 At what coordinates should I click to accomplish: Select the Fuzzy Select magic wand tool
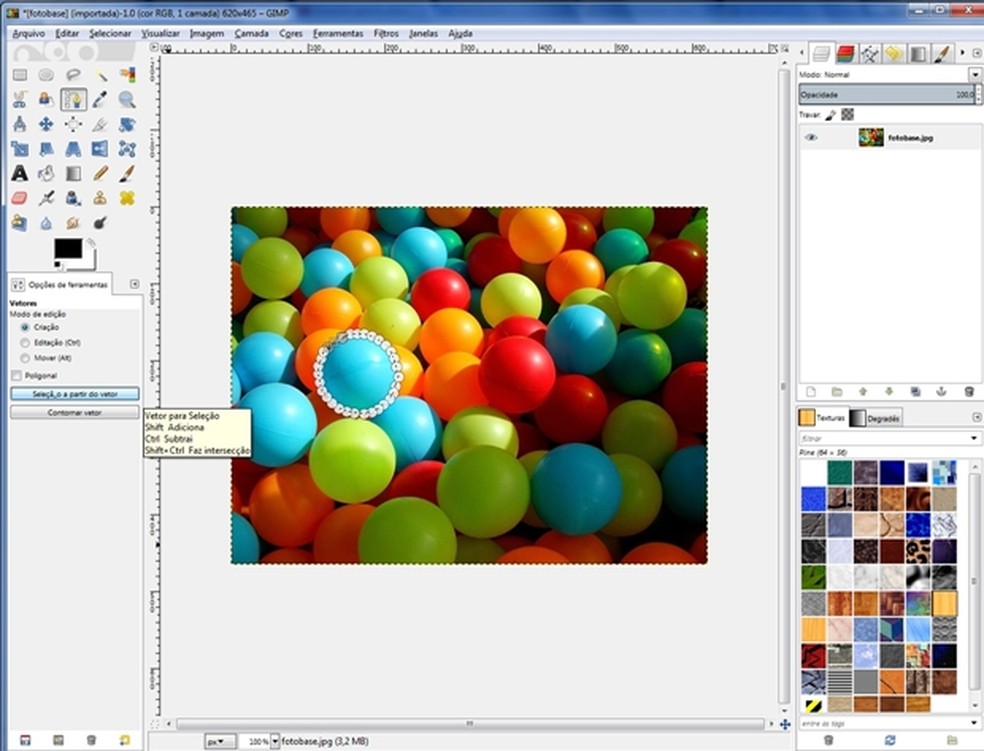(100, 75)
